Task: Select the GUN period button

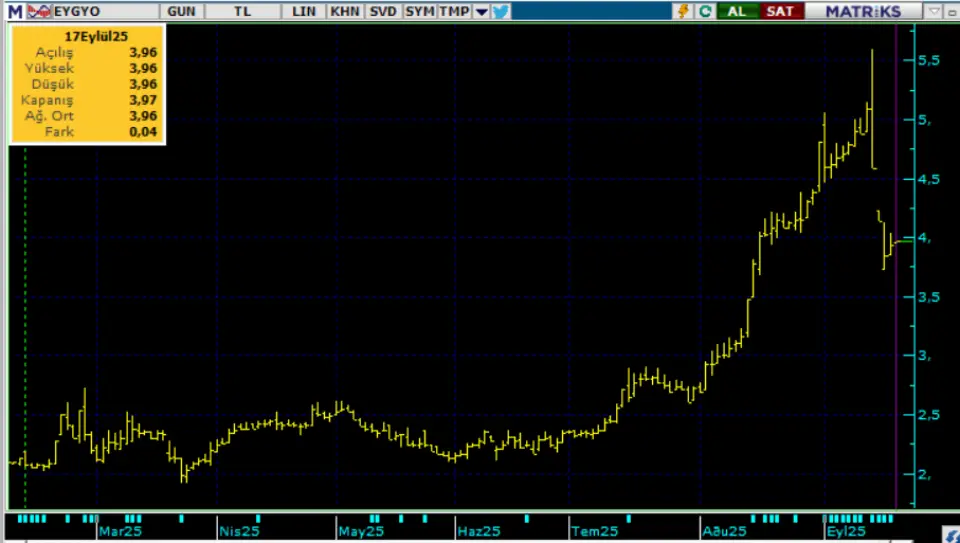Action: pyautogui.click(x=181, y=11)
